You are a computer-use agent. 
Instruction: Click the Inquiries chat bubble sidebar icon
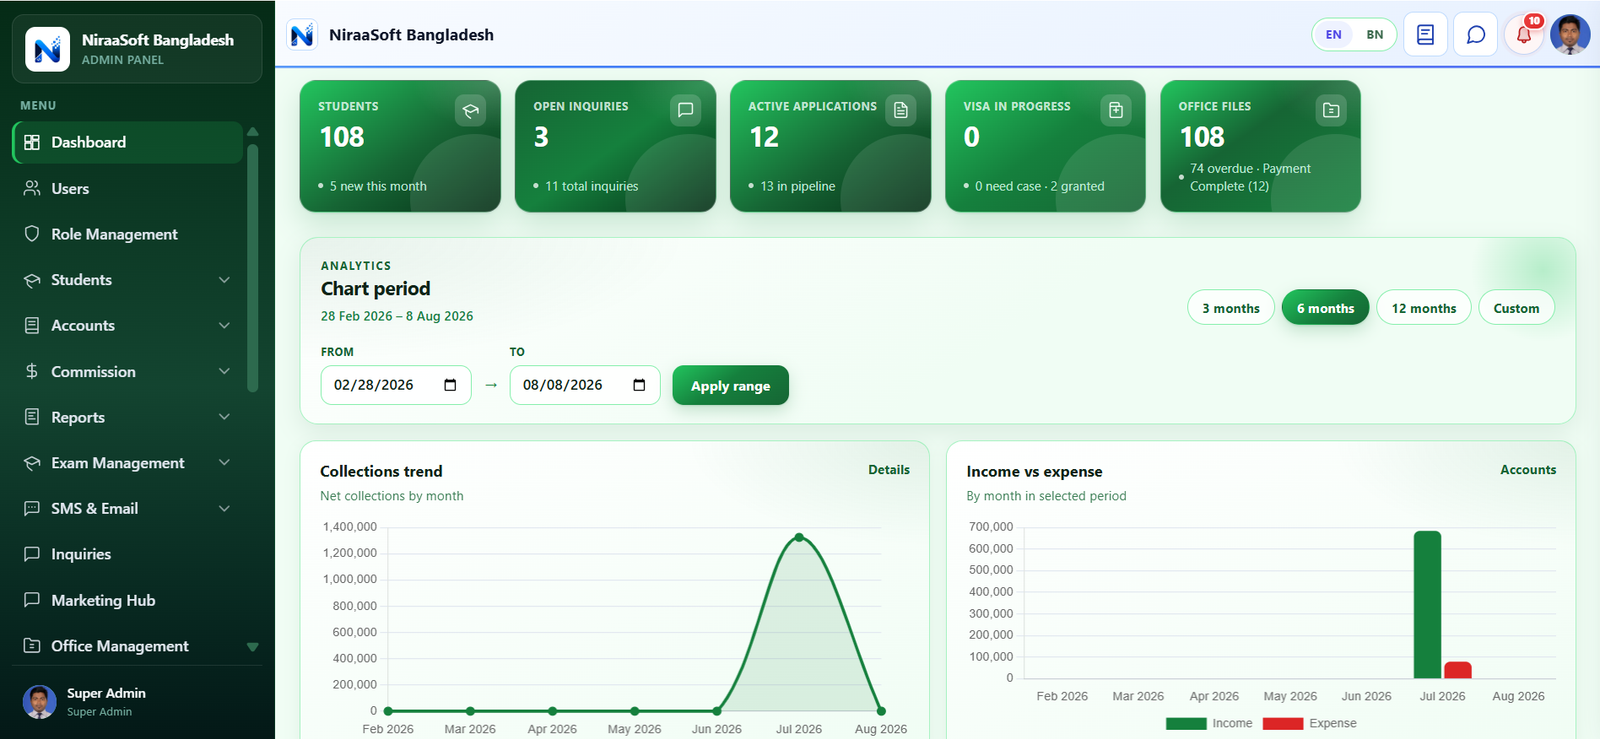(x=32, y=554)
